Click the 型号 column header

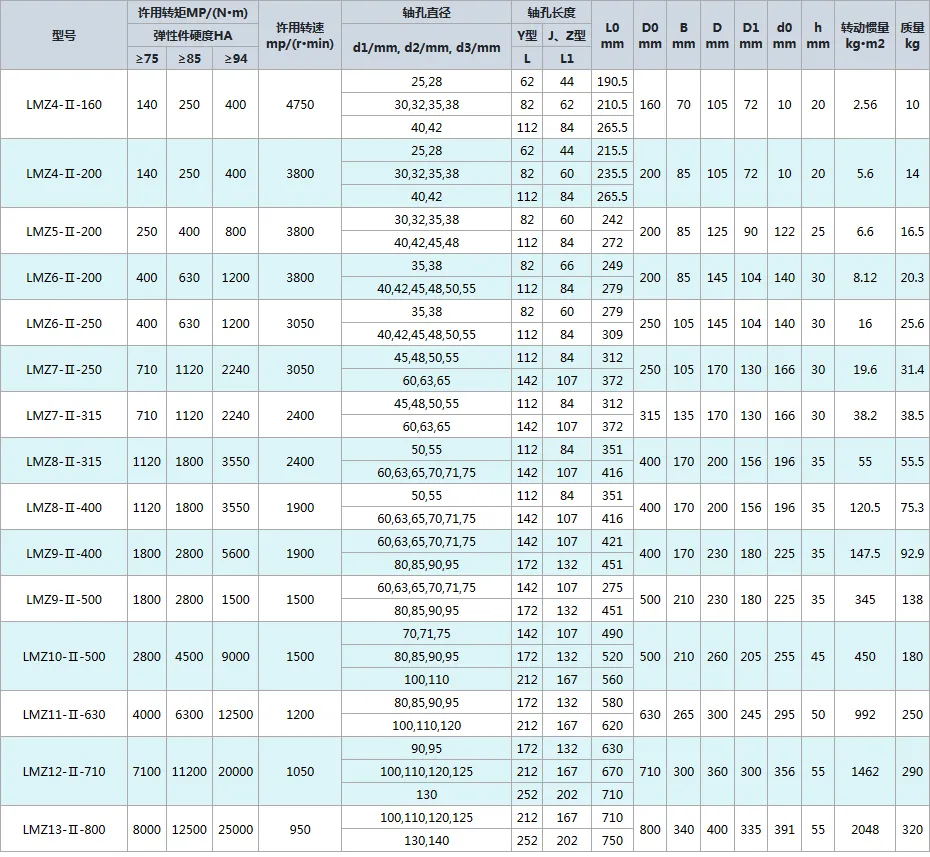click(63, 35)
